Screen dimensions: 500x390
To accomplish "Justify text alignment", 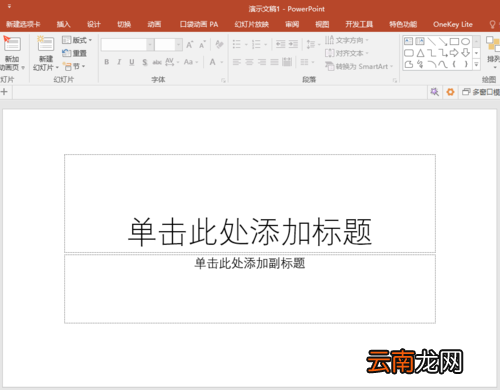I will [x=274, y=62].
